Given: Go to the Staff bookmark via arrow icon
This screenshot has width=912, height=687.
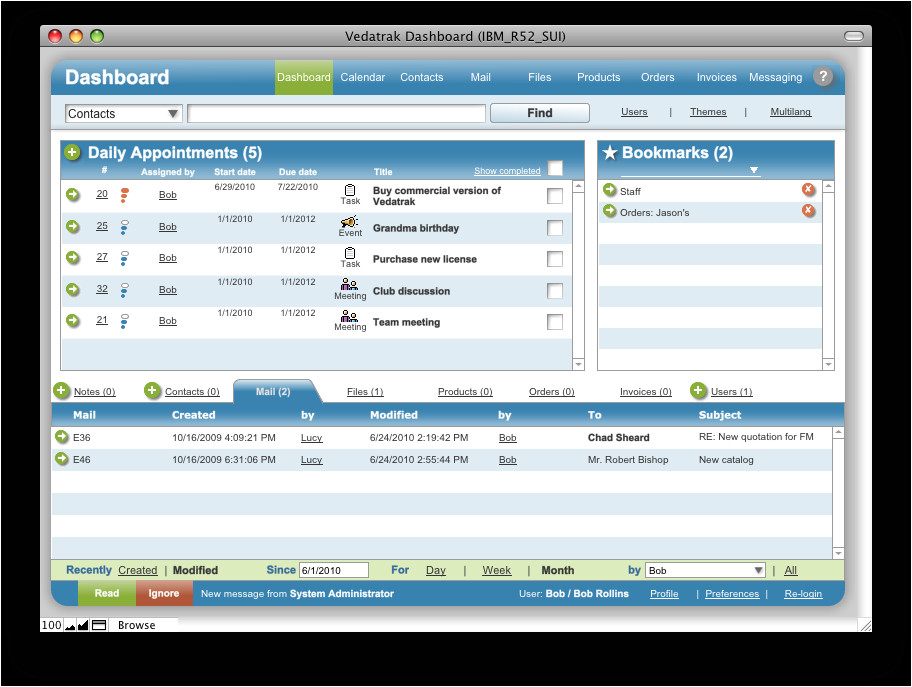Looking at the screenshot, I should tap(609, 190).
